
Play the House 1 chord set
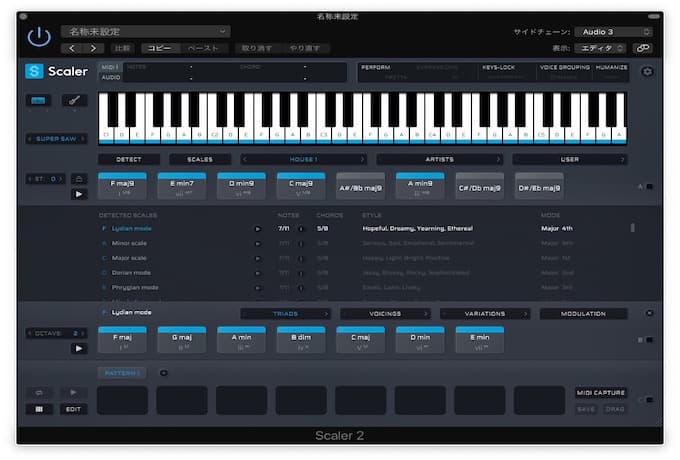coord(79,194)
